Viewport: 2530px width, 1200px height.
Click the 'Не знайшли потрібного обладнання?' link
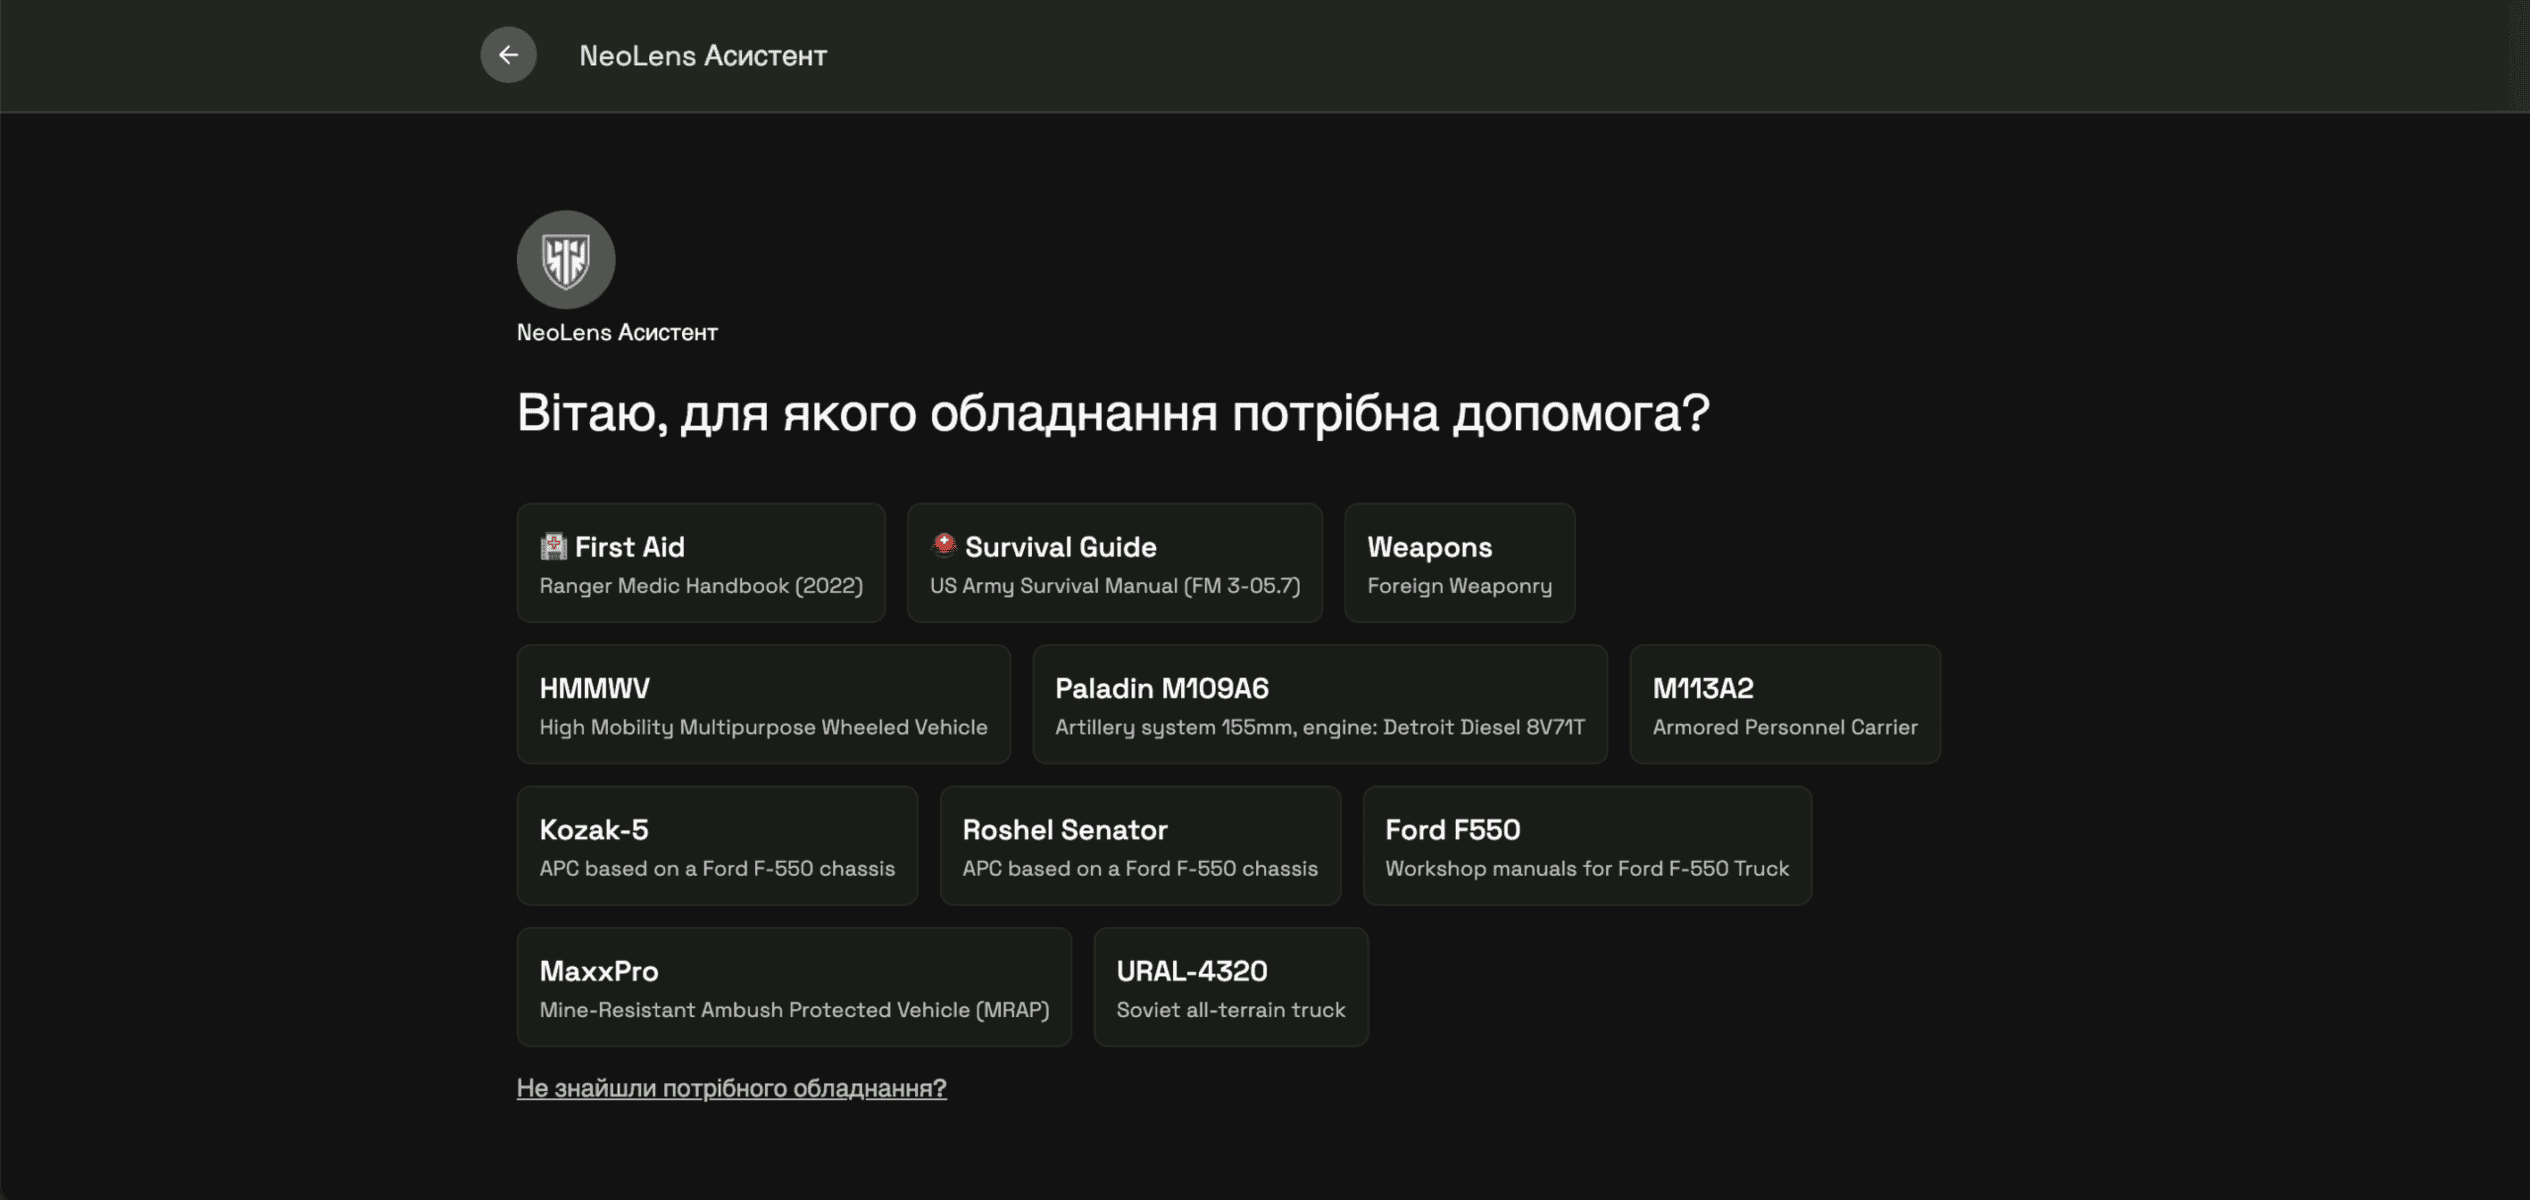(x=732, y=1088)
